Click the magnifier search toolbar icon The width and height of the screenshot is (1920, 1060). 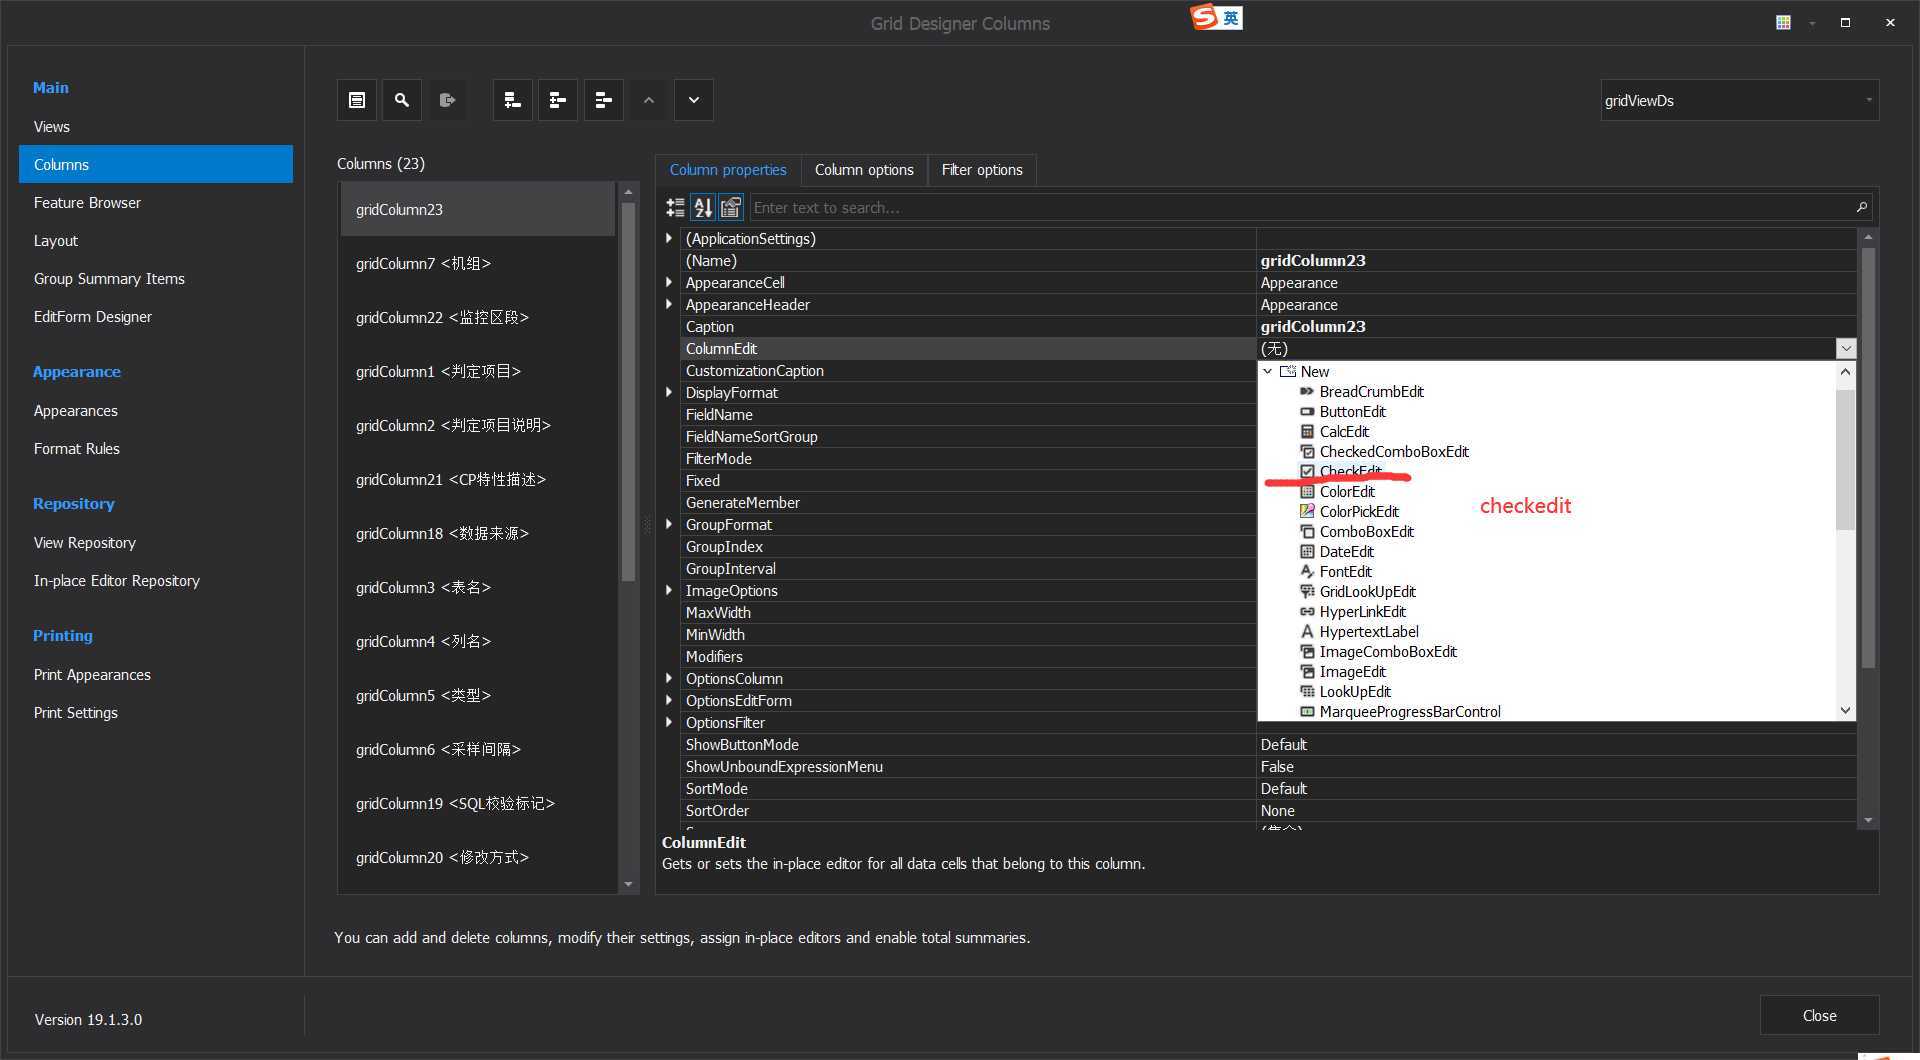click(x=402, y=100)
